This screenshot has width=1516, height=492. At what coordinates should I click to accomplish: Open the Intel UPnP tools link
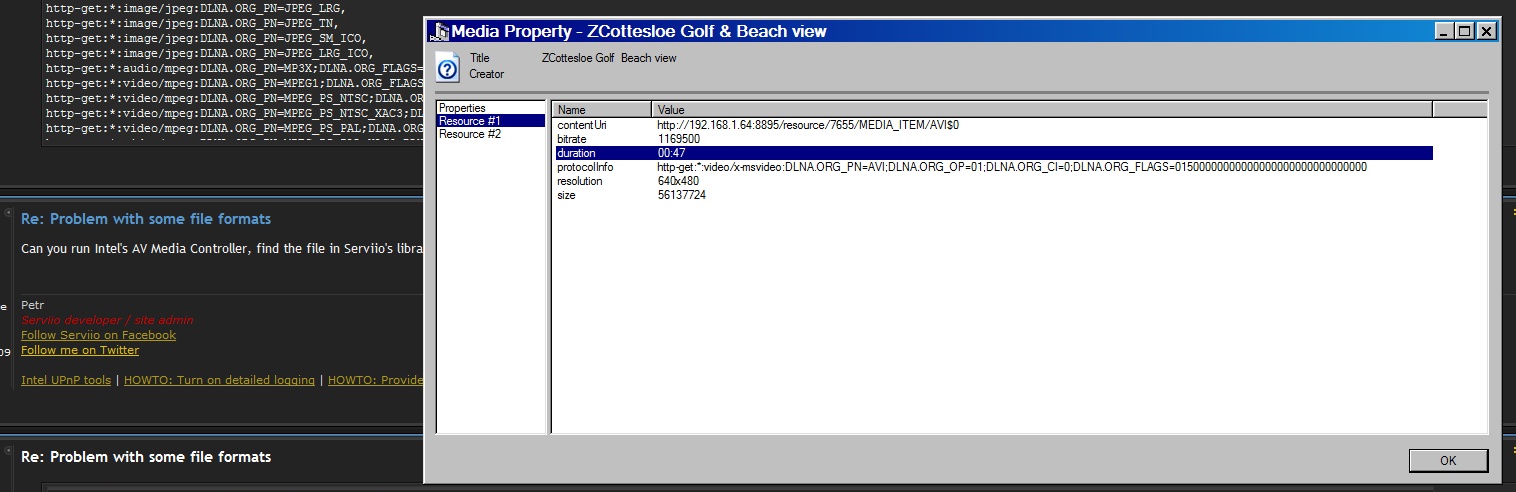[x=66, y=380]
